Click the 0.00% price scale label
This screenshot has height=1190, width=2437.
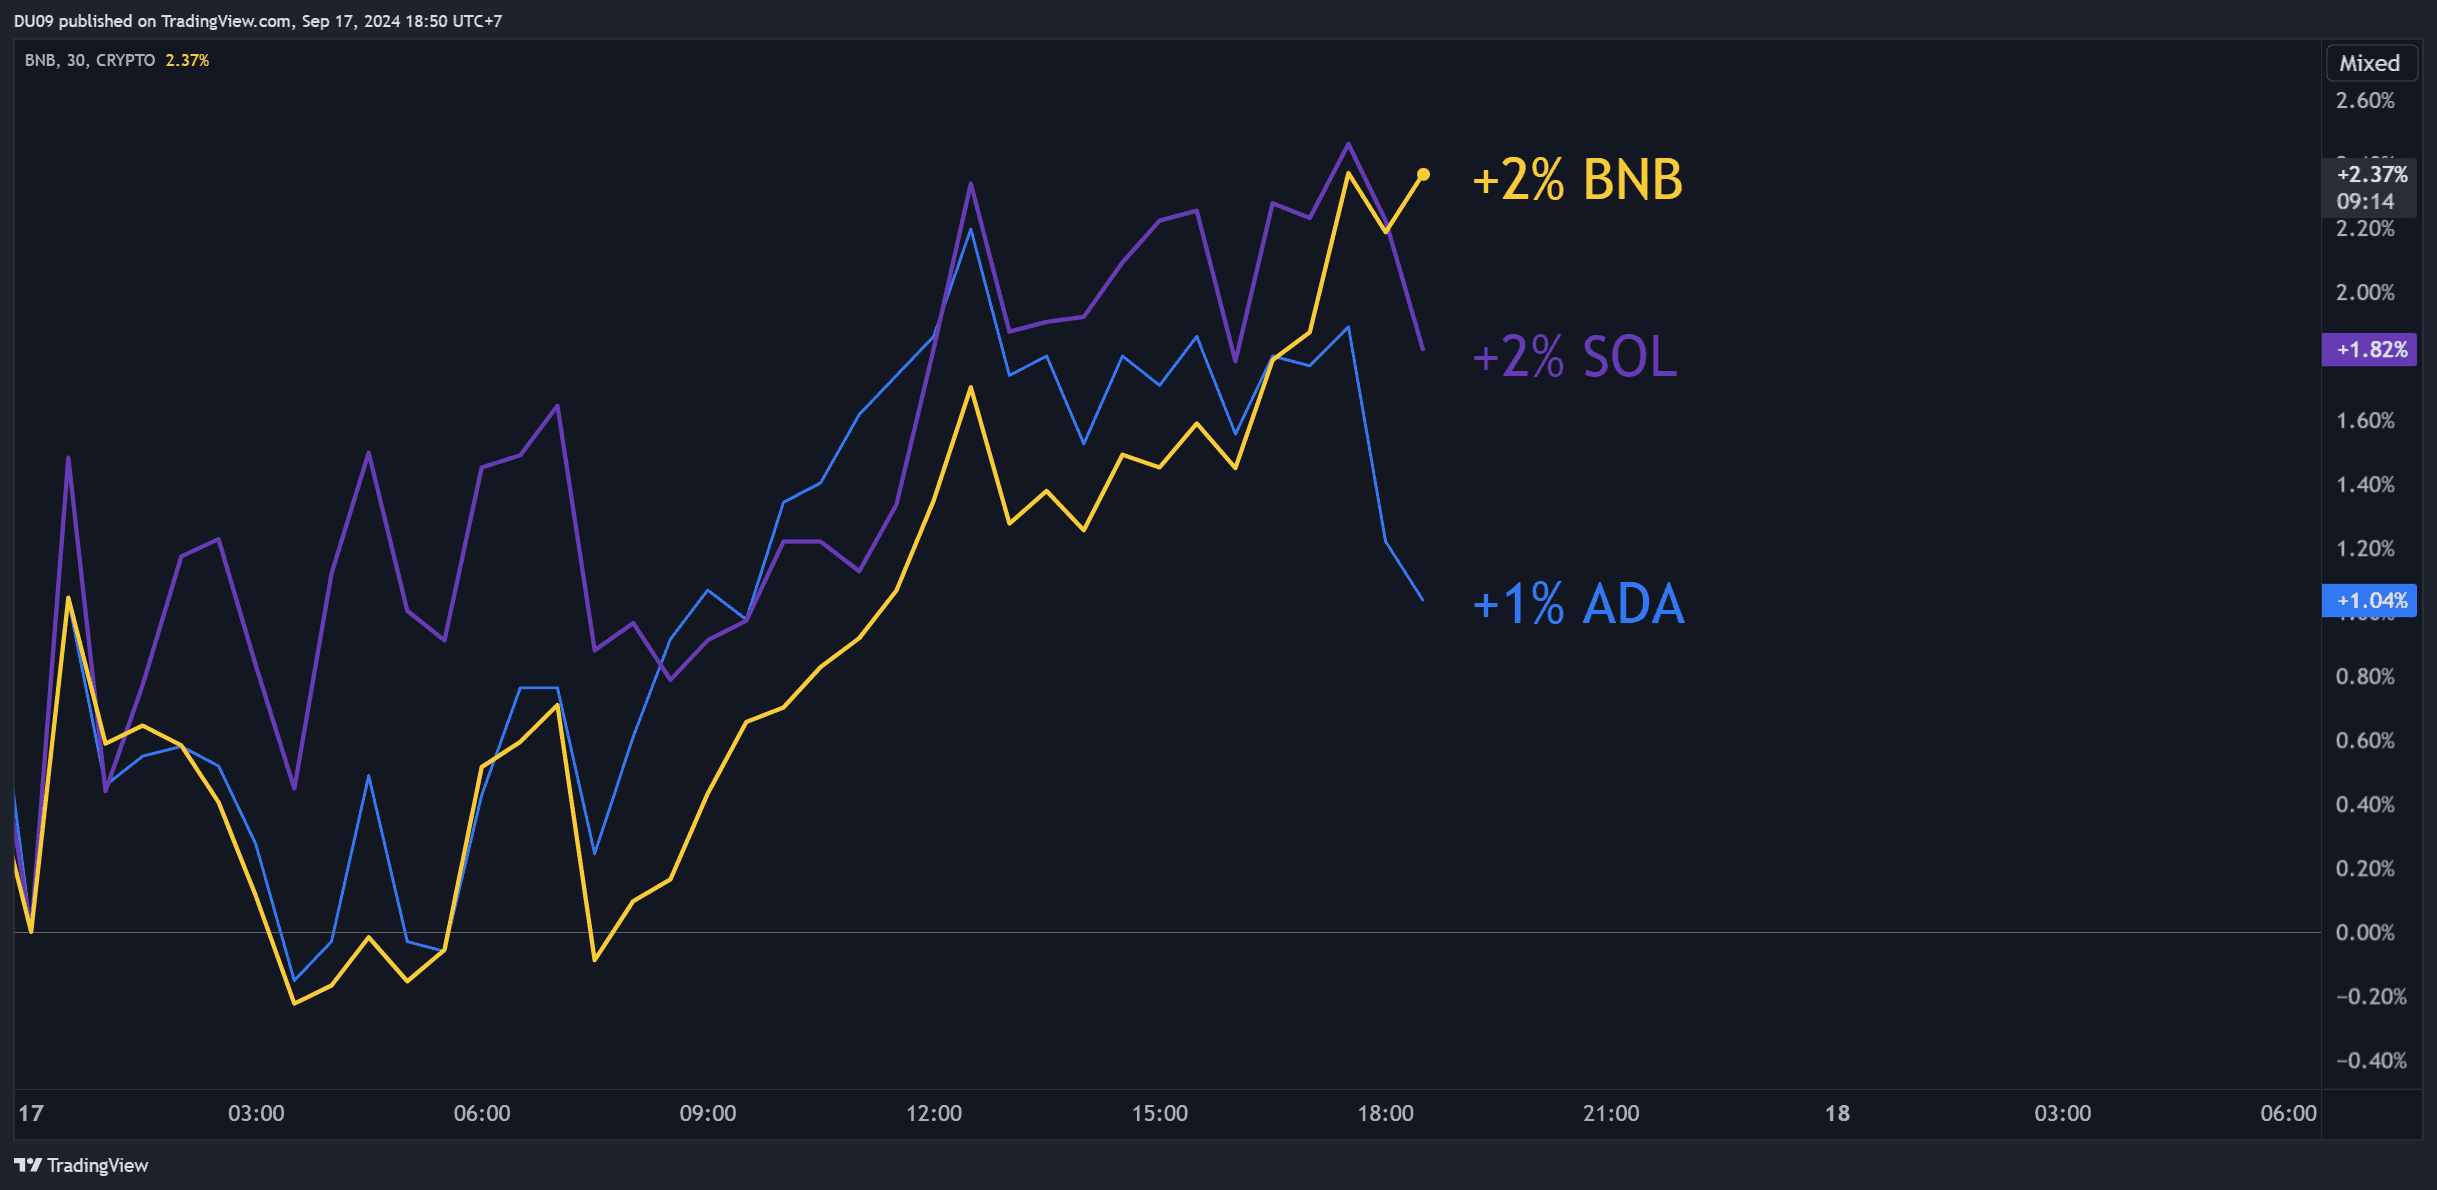(2365, 933)
